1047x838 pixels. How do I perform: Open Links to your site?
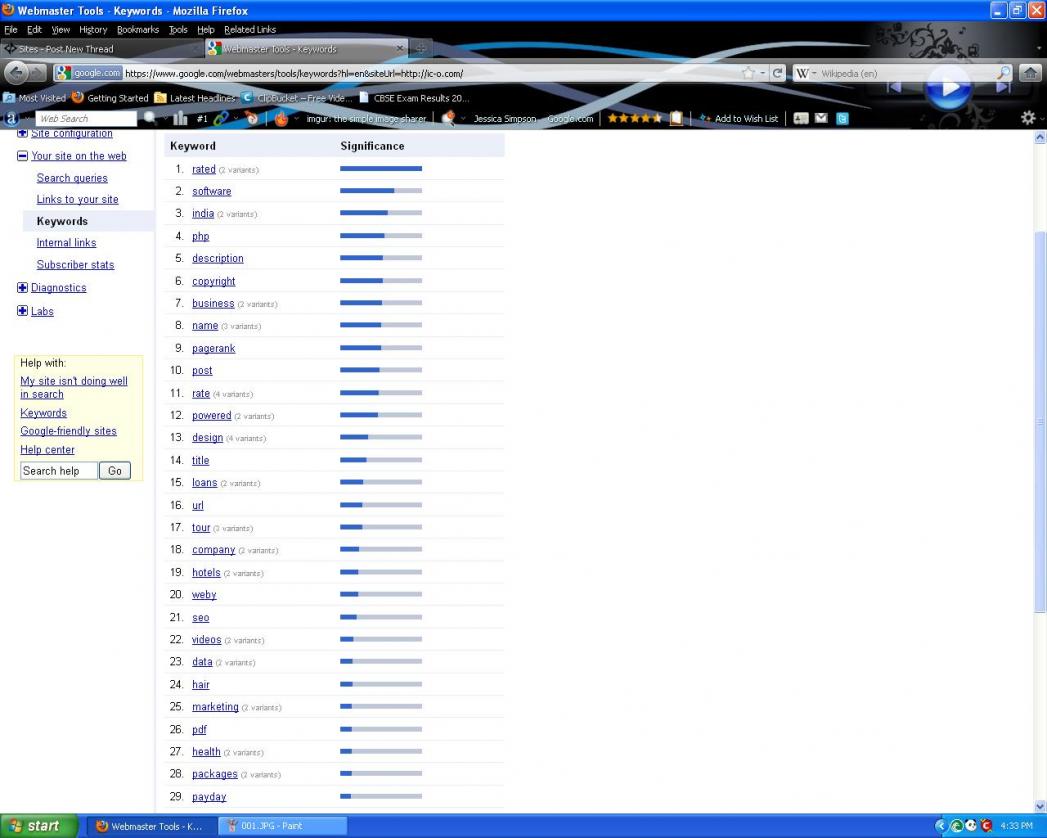click(x=77, y=199)
